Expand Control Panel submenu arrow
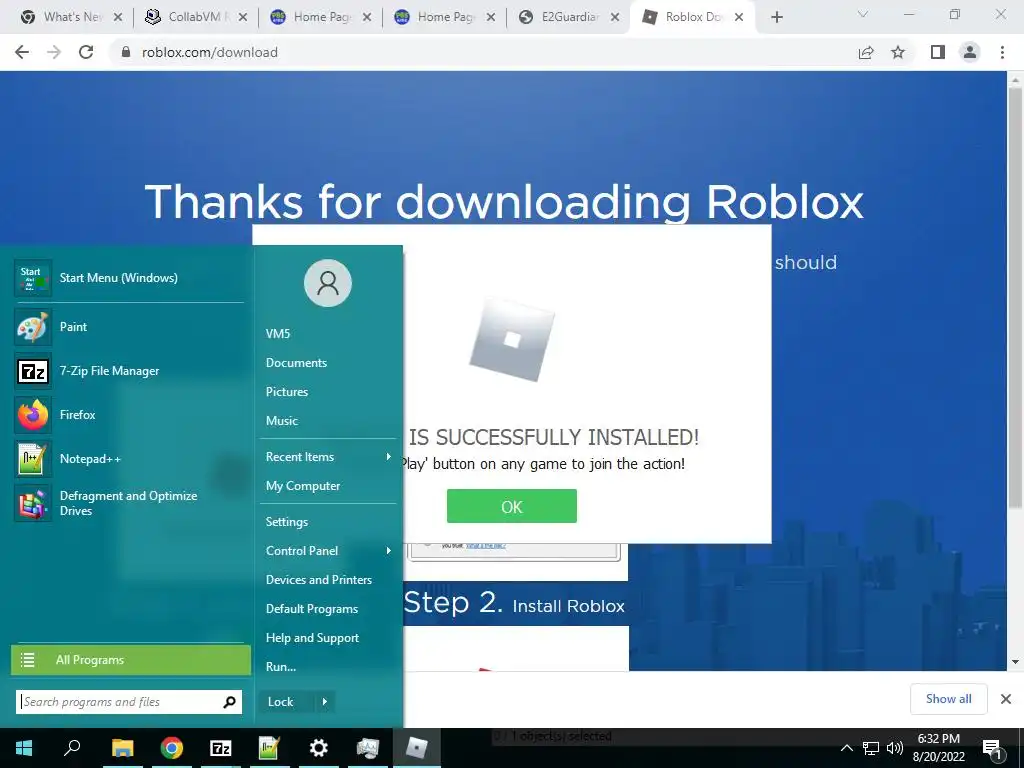This screenshot has width=1024, height=768. pos(389,551)
